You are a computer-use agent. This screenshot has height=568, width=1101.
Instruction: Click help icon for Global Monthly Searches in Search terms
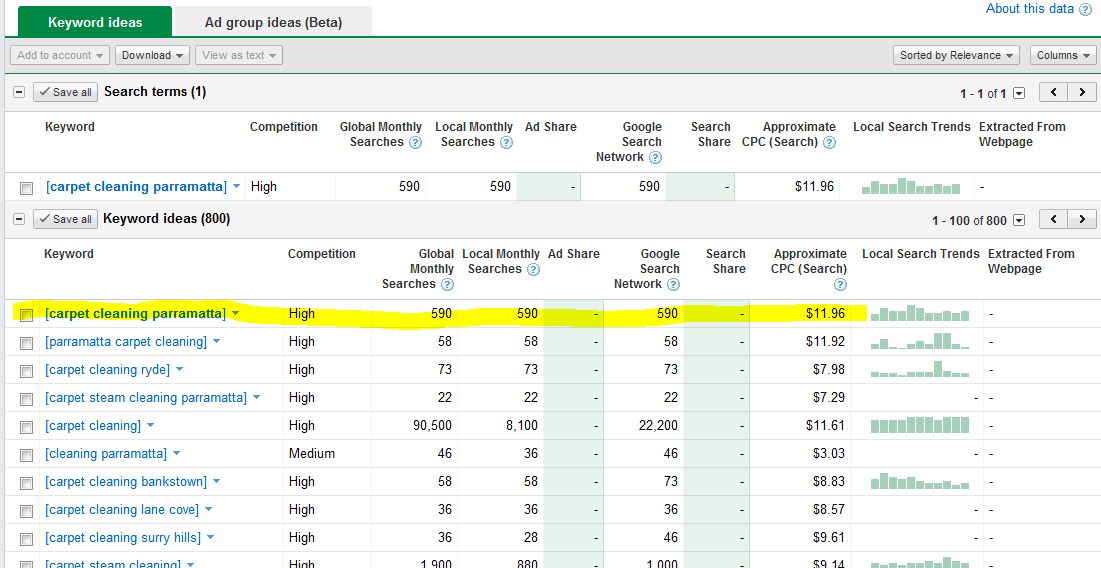point(415,143)
